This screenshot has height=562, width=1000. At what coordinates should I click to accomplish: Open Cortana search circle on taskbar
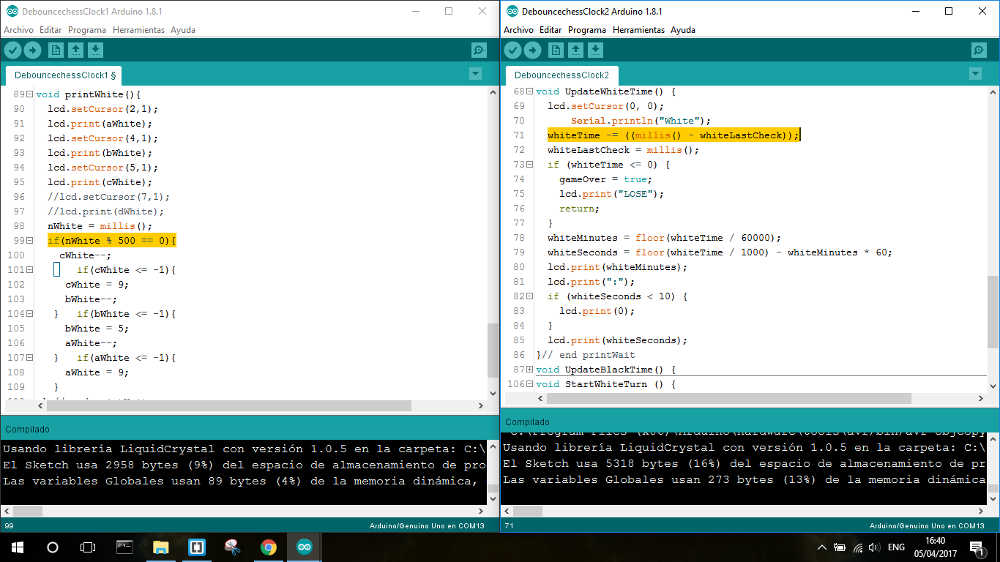pos(52,547)
